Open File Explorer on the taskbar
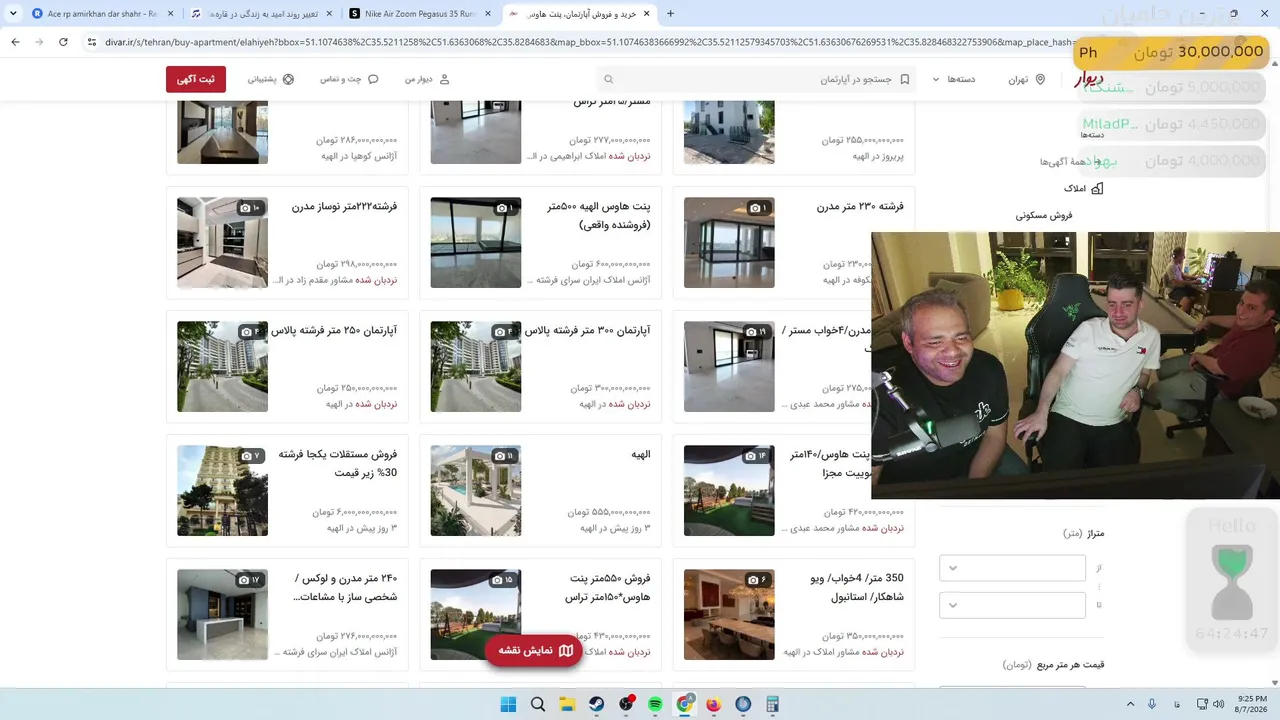This screenshot has width=1280, height=720. (x=567, y=704)
